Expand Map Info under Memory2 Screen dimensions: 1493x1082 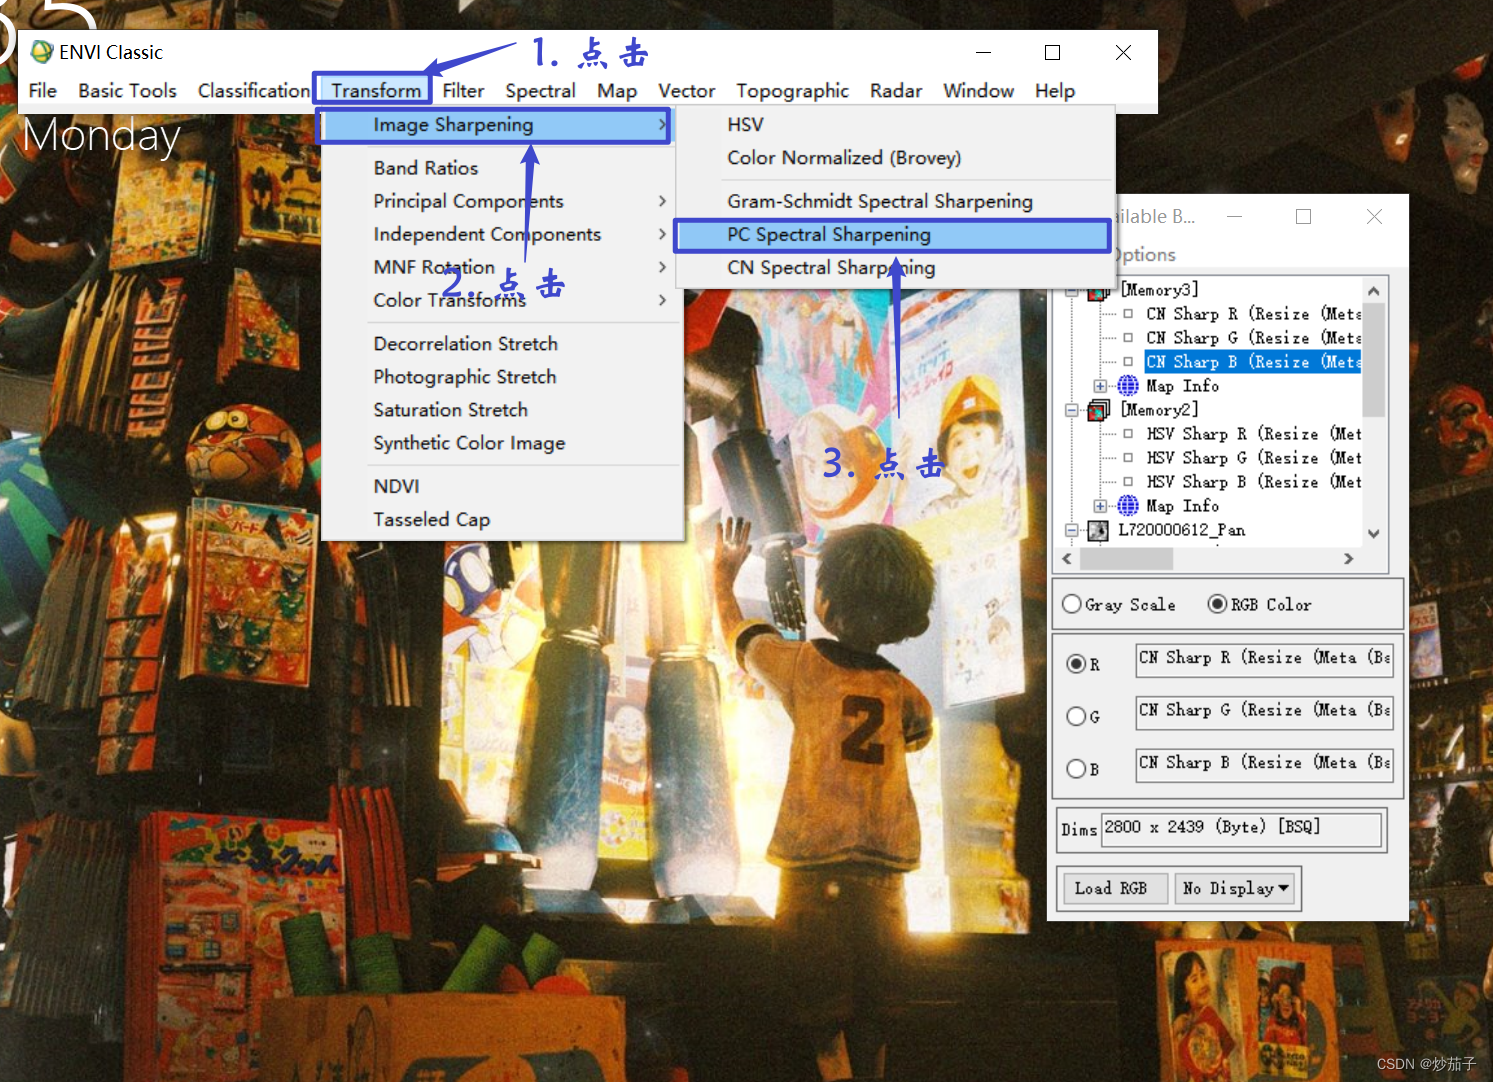point(1100,506)
